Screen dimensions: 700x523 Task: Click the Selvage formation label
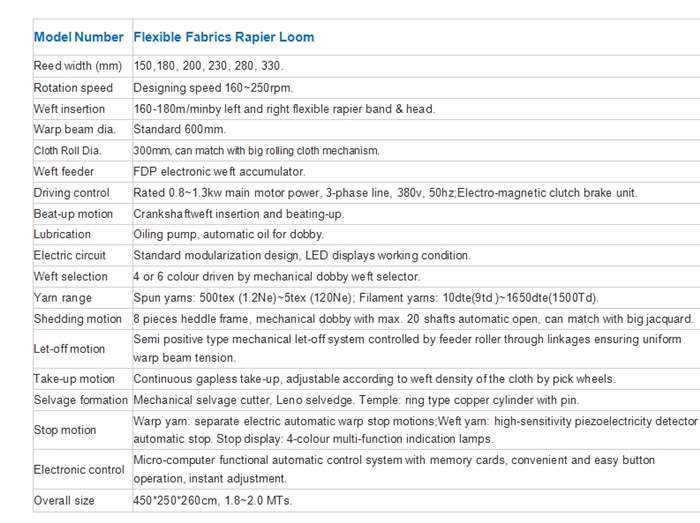point(81,400)
